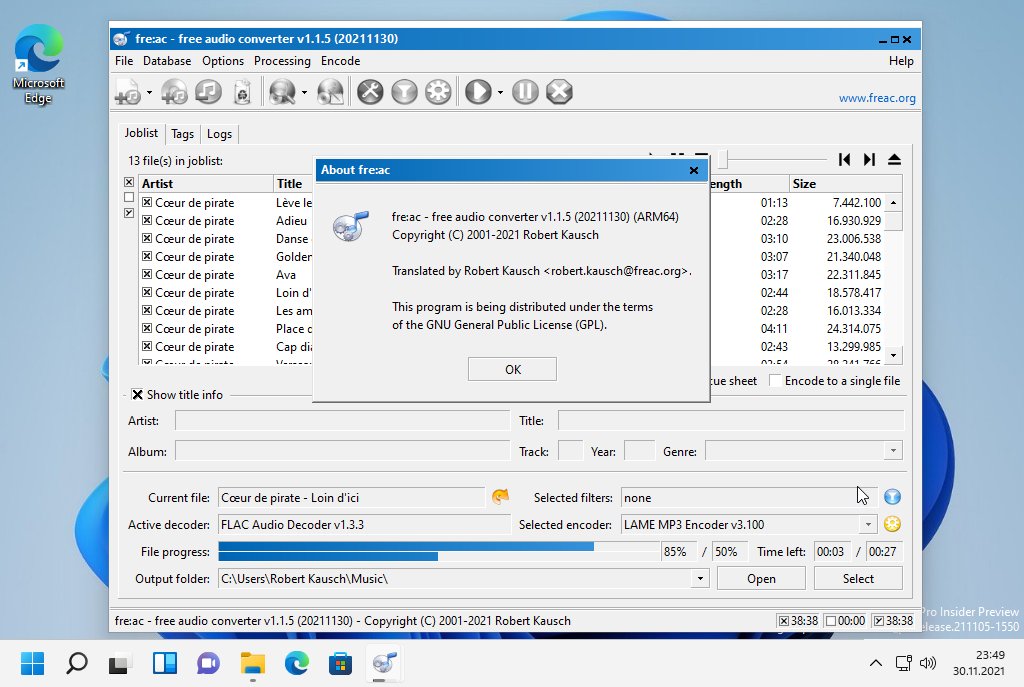Start encoding with the play icon

[x=478, y=92]
